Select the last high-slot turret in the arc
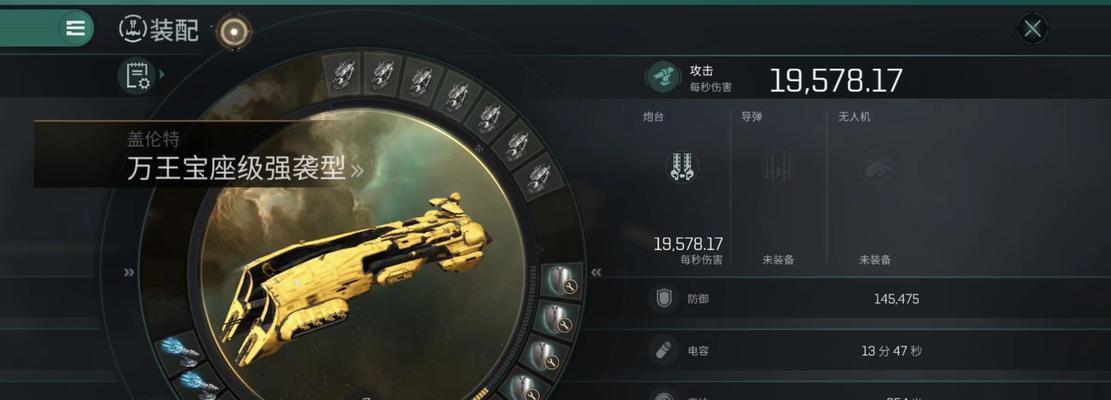Image resolution: width=1111 pixels, height=400 pixels. [x=538, y=174]
